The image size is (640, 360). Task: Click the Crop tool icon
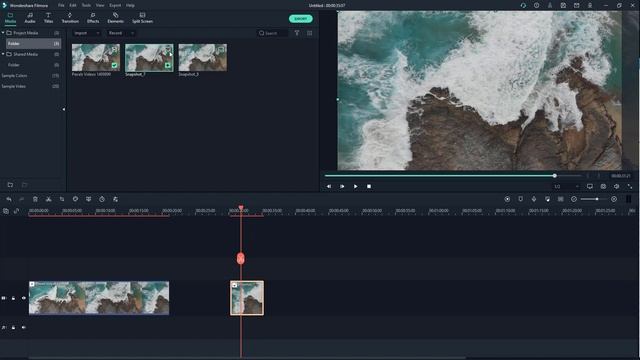click(x=62, y=199)
